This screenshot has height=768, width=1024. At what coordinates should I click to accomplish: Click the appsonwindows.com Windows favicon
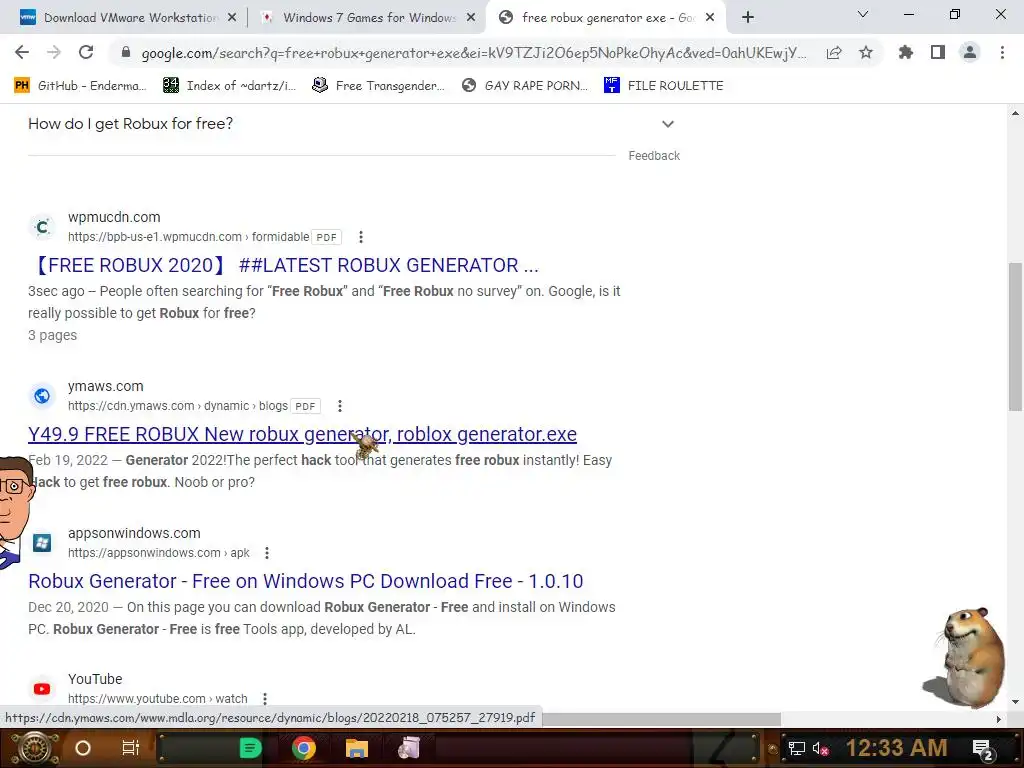tap(42, 543)
